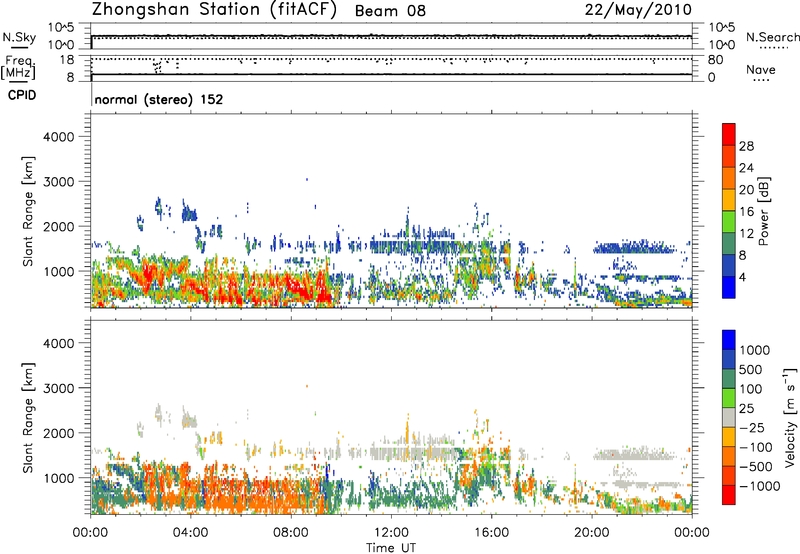Click the bright blue top of Velocity colorbar

(729, 340)
